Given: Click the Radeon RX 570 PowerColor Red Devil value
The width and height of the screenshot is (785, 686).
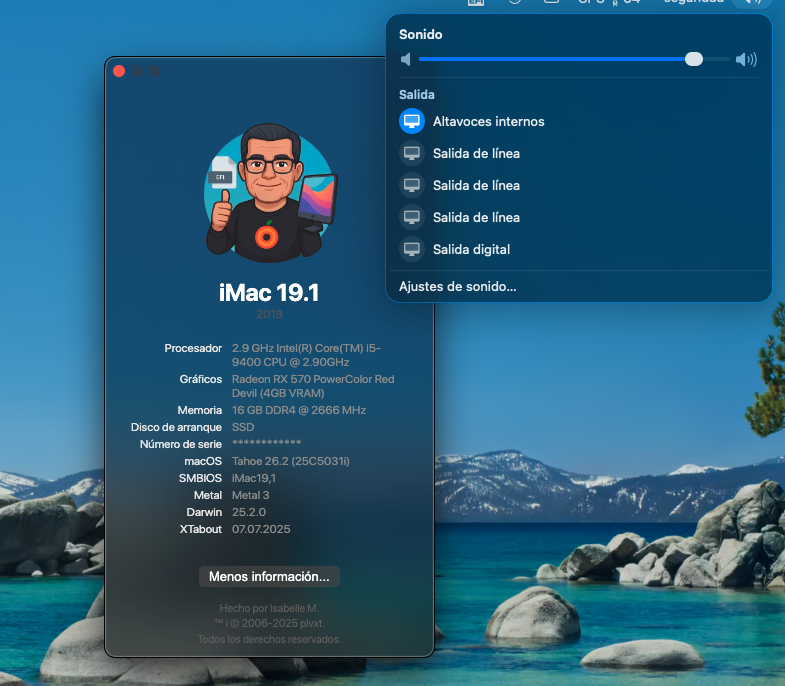Looking at the screenshot, I should tap(313, 386).
